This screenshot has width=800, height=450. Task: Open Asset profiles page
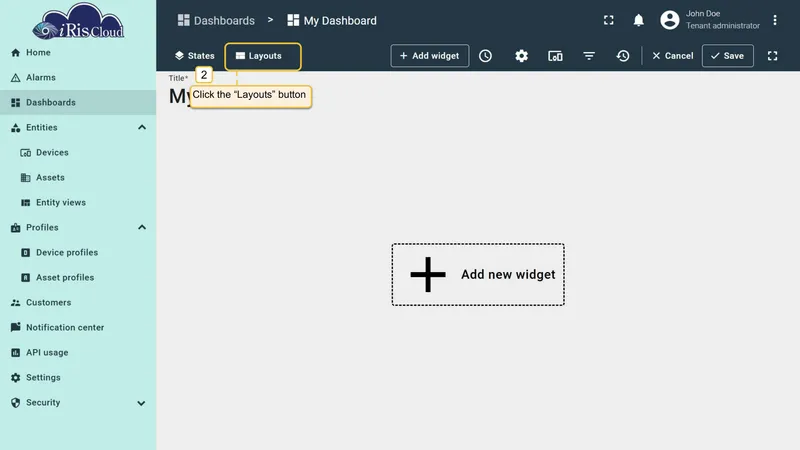pos(78,278)
